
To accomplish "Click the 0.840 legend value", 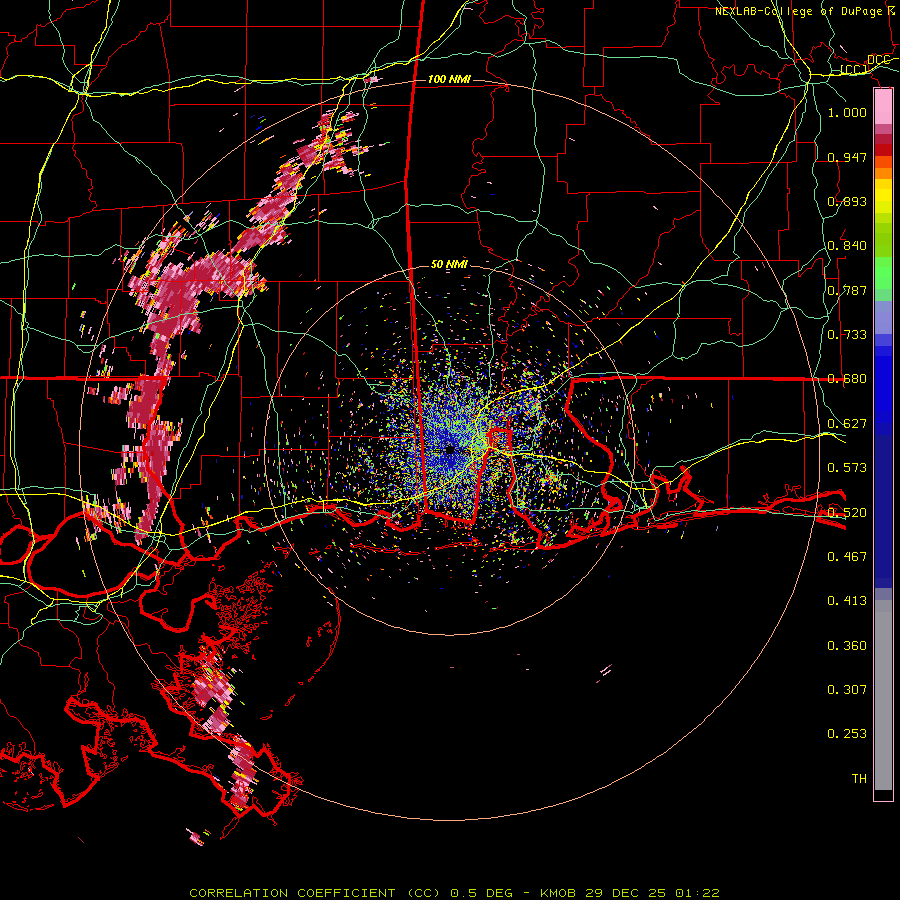I will click(847, 246).
